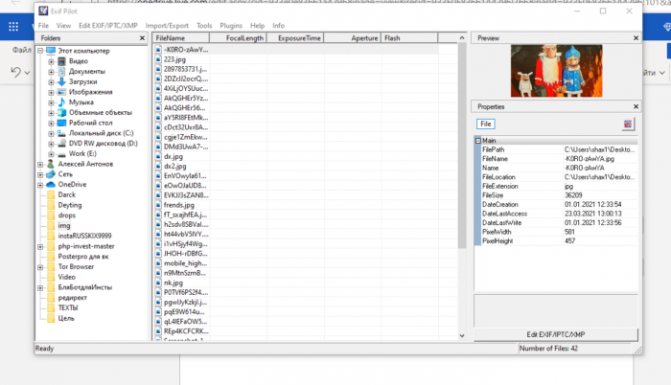
Task: Collapse the Этот компьютер tree node
Action: pos(40,51)
